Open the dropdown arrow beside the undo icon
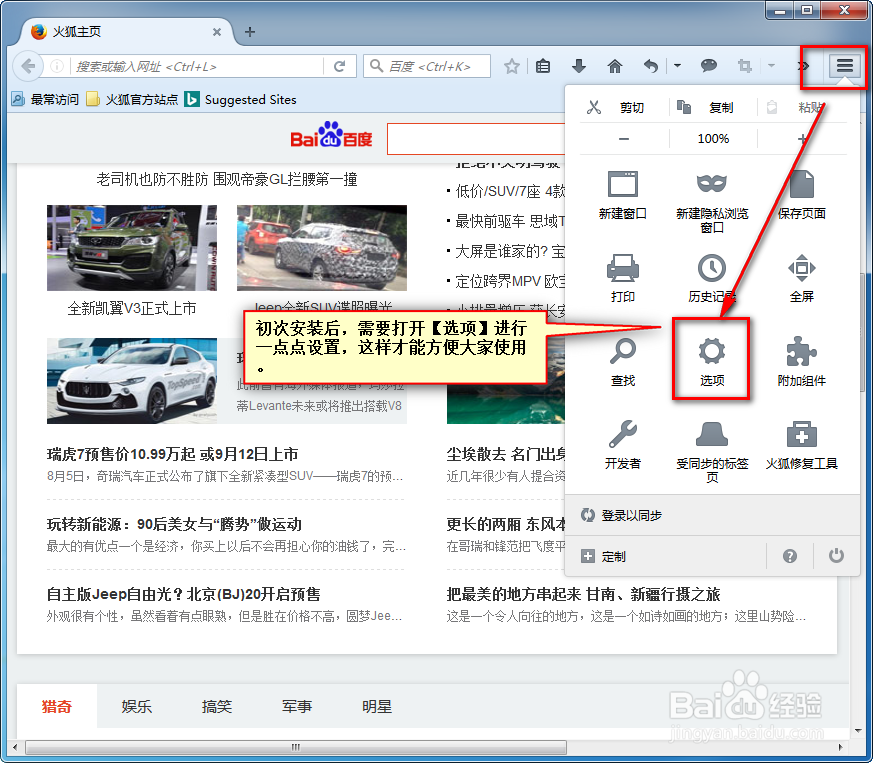Screen dimensions: 873x763 [x=679, y=66]
